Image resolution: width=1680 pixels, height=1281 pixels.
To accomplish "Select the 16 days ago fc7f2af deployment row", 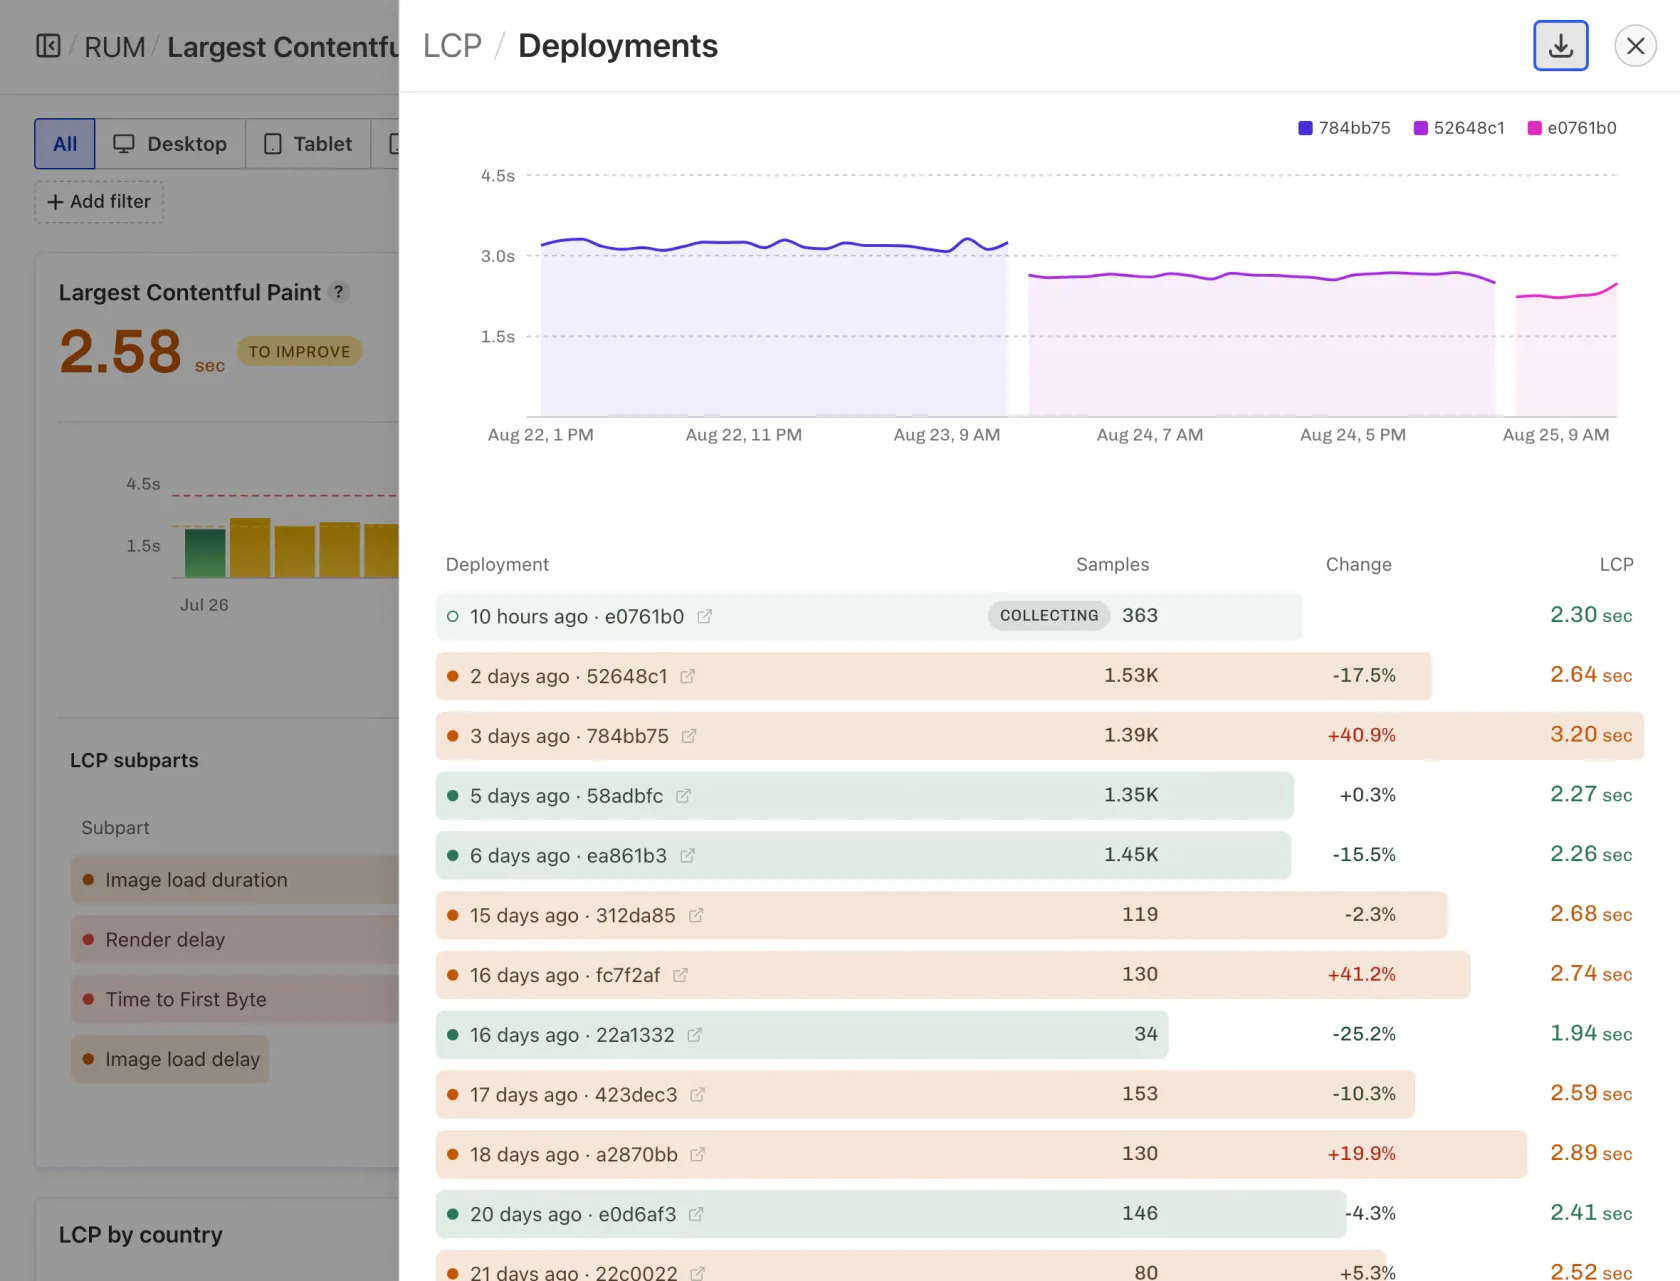I will [1040, 975].
